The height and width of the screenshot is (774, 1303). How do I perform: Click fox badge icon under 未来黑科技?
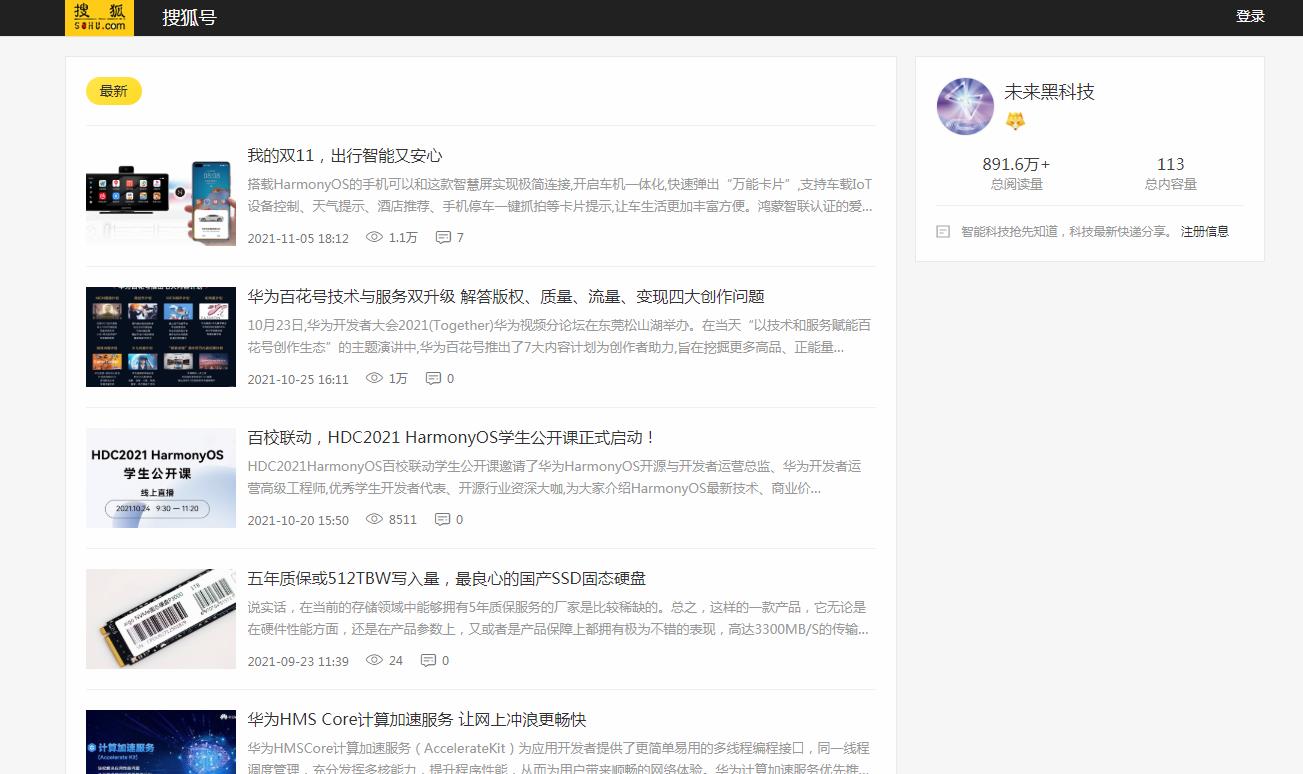click(x=1015, y=121)
